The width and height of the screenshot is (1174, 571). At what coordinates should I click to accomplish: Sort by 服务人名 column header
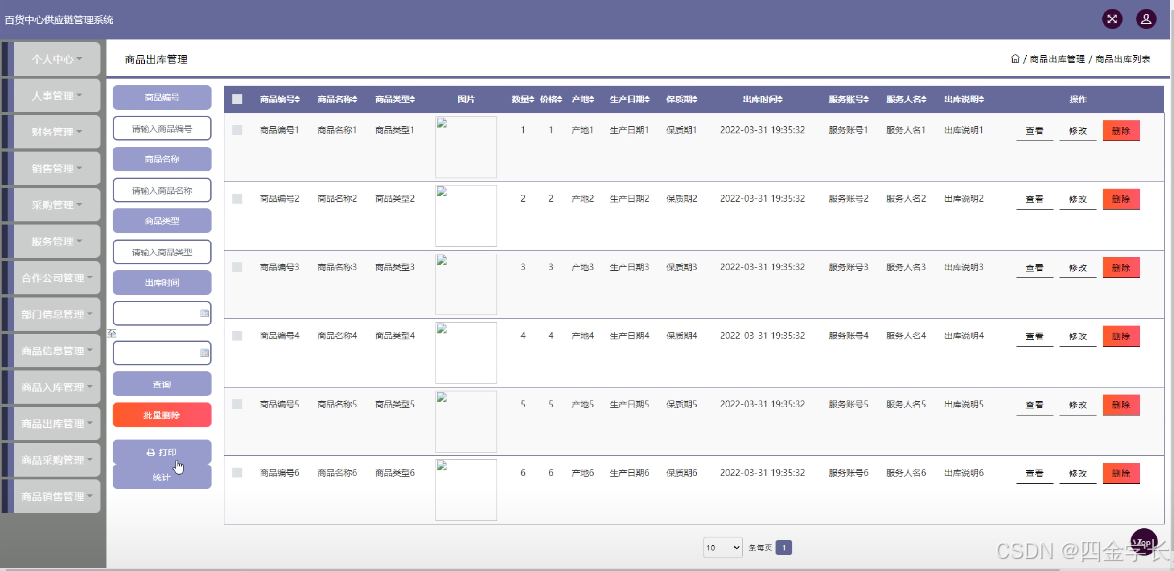pyautogui.click(x=907, y=100)
